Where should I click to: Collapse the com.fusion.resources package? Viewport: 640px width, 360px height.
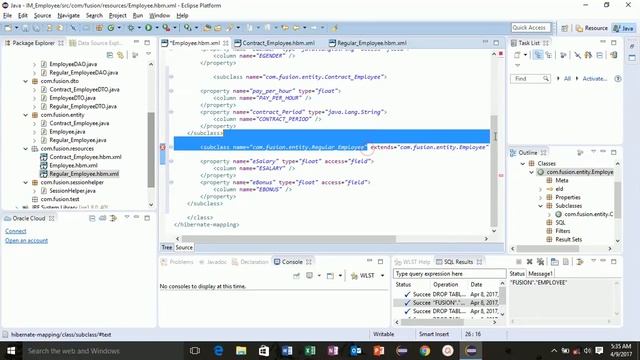[26, 149]
